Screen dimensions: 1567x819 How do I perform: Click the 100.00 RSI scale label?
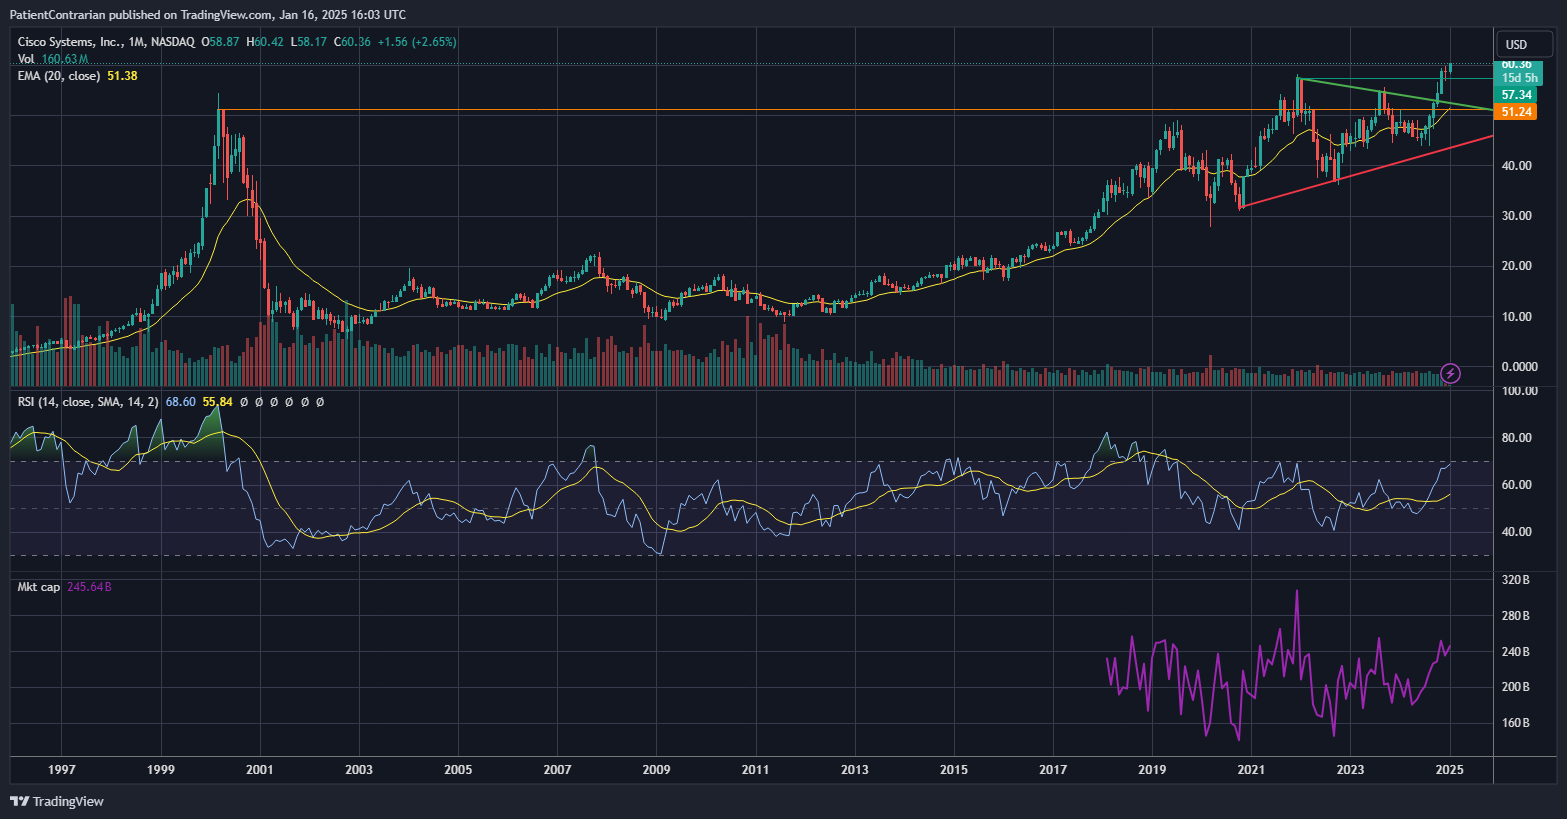1520,391
